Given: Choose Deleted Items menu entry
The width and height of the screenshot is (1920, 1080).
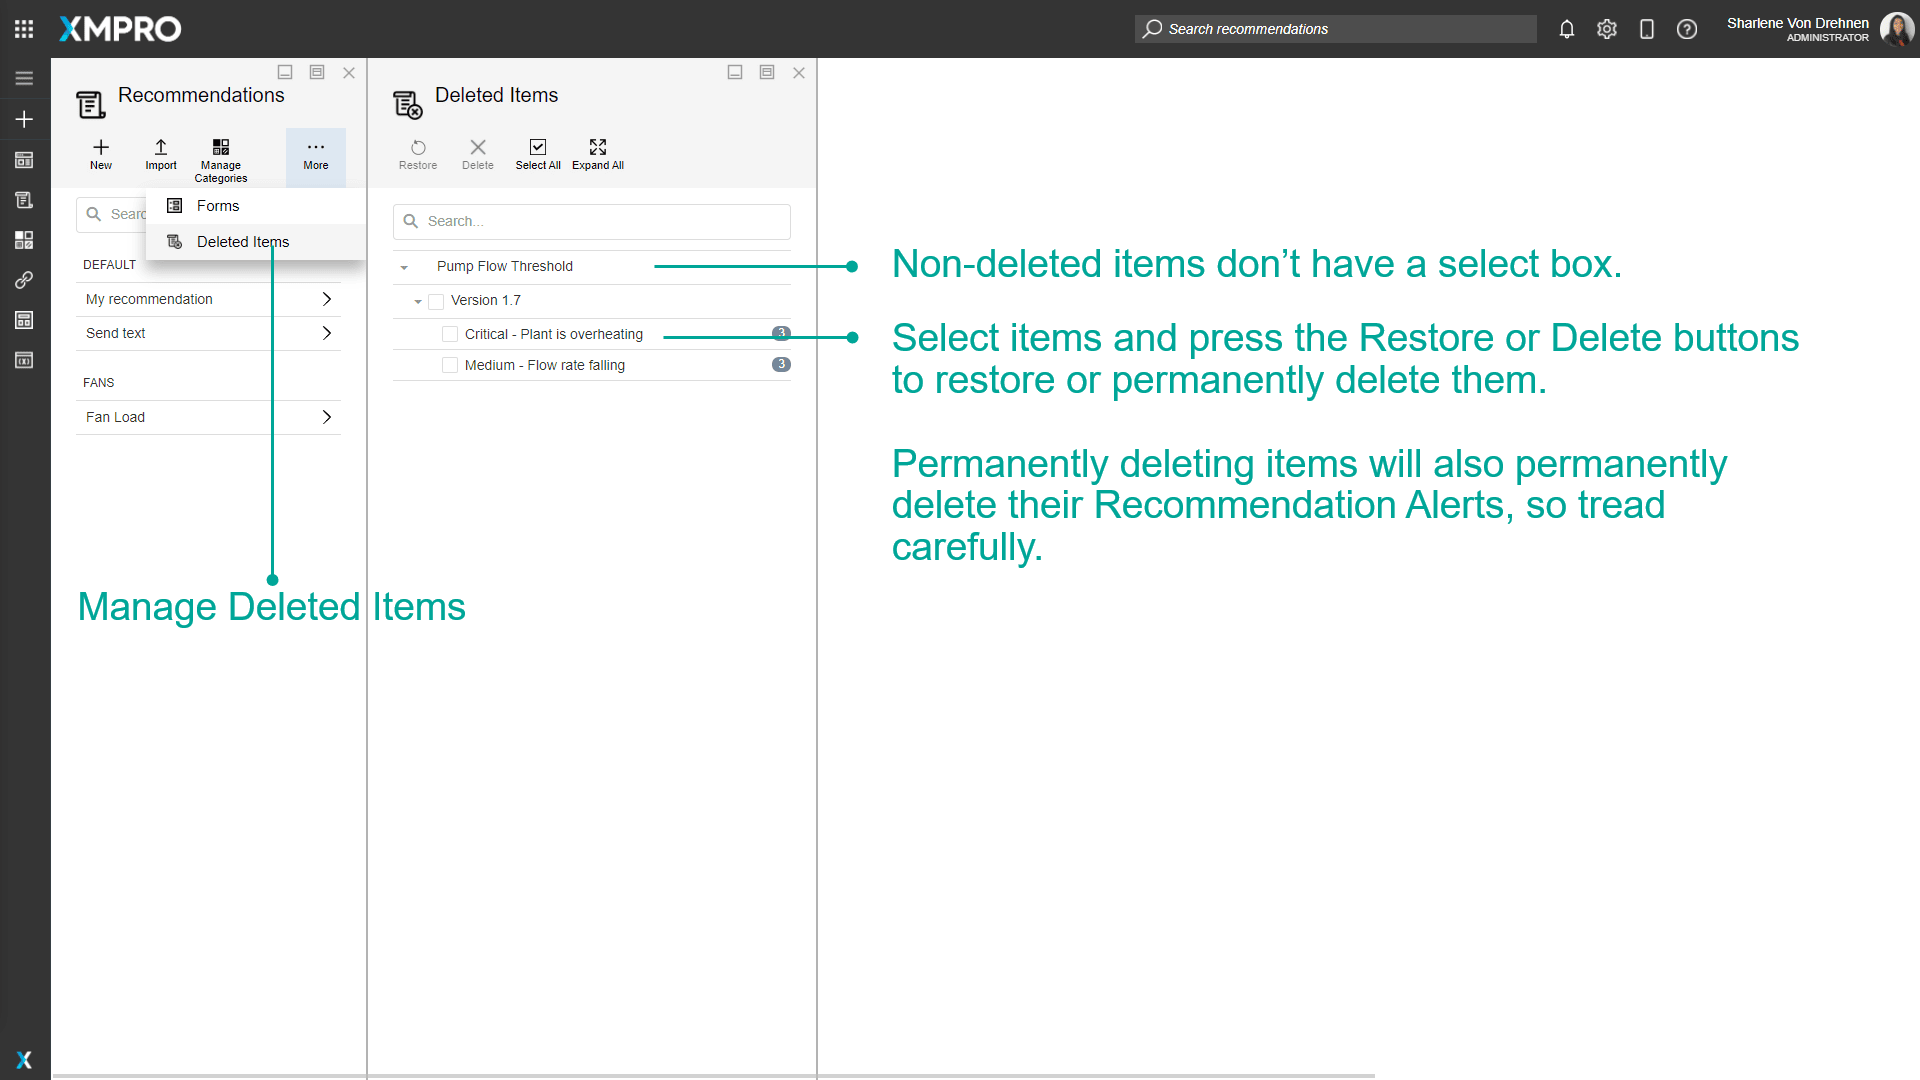Looking at the screenshot, I should (242, 242).
